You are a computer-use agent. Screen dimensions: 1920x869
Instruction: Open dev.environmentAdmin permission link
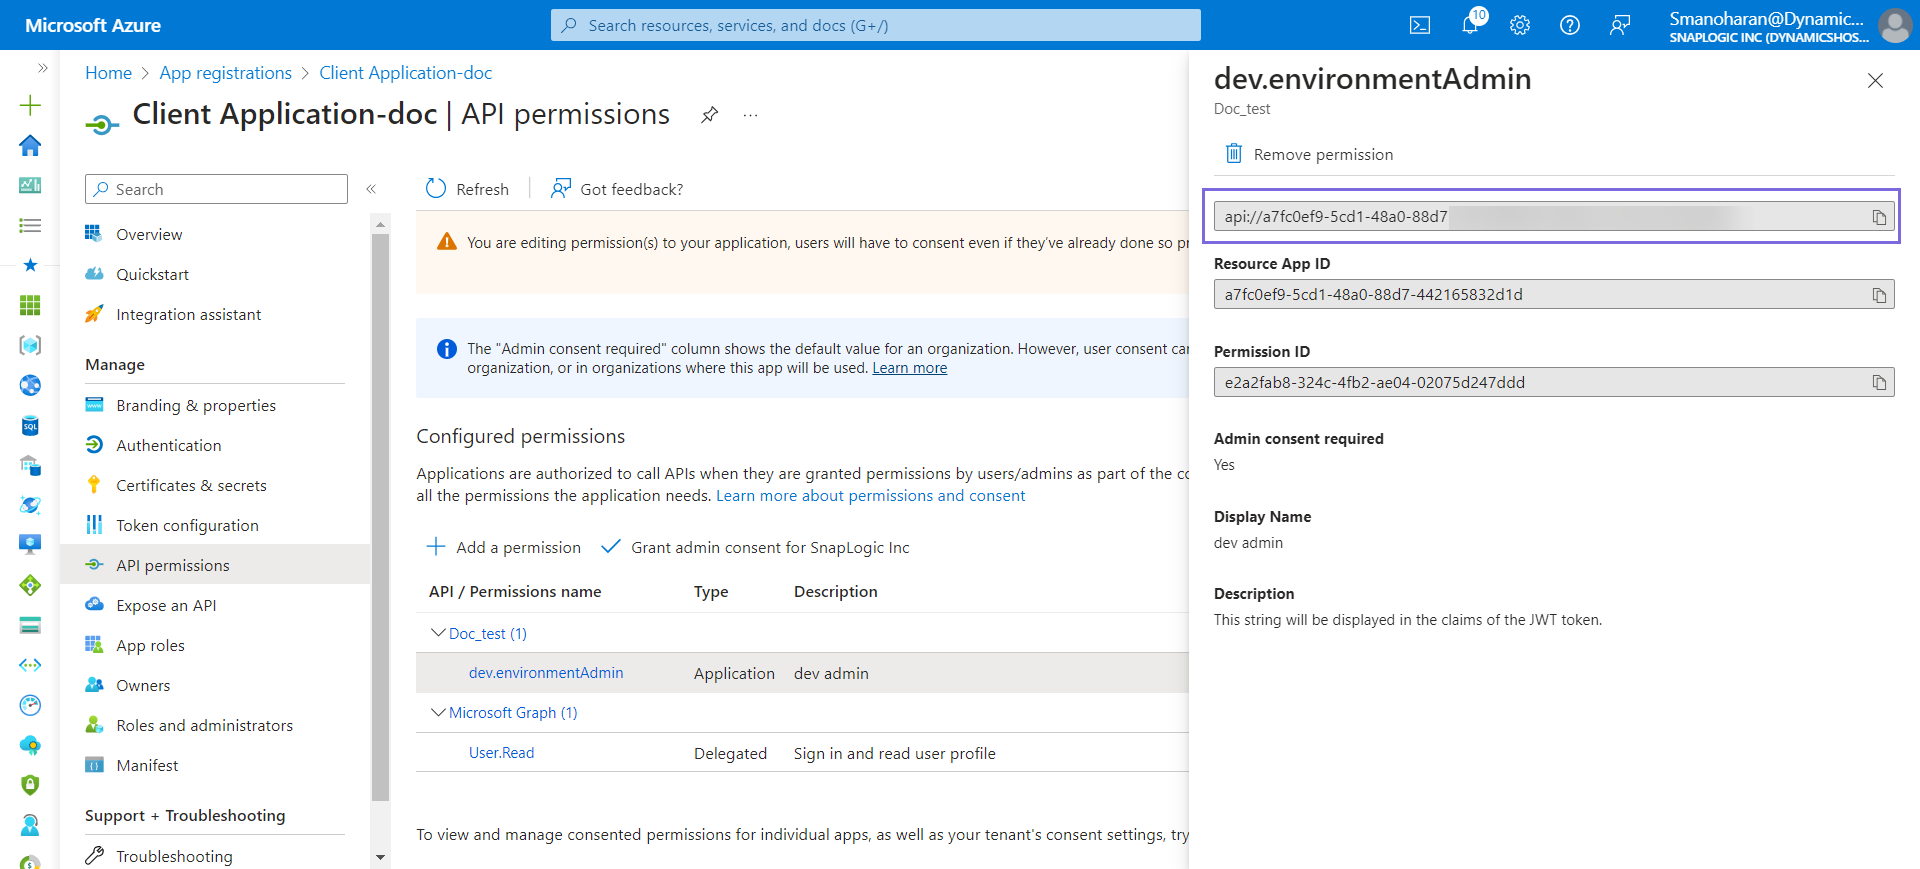pos(546,673)
